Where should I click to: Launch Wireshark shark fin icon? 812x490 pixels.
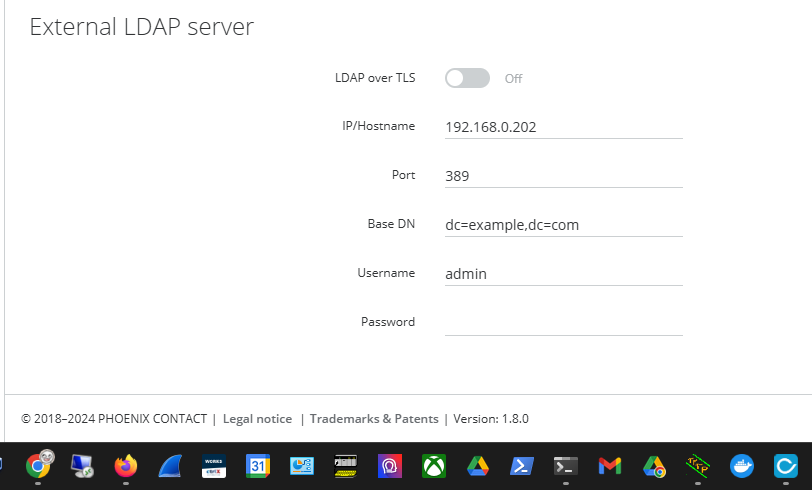[x=170, y=466]
